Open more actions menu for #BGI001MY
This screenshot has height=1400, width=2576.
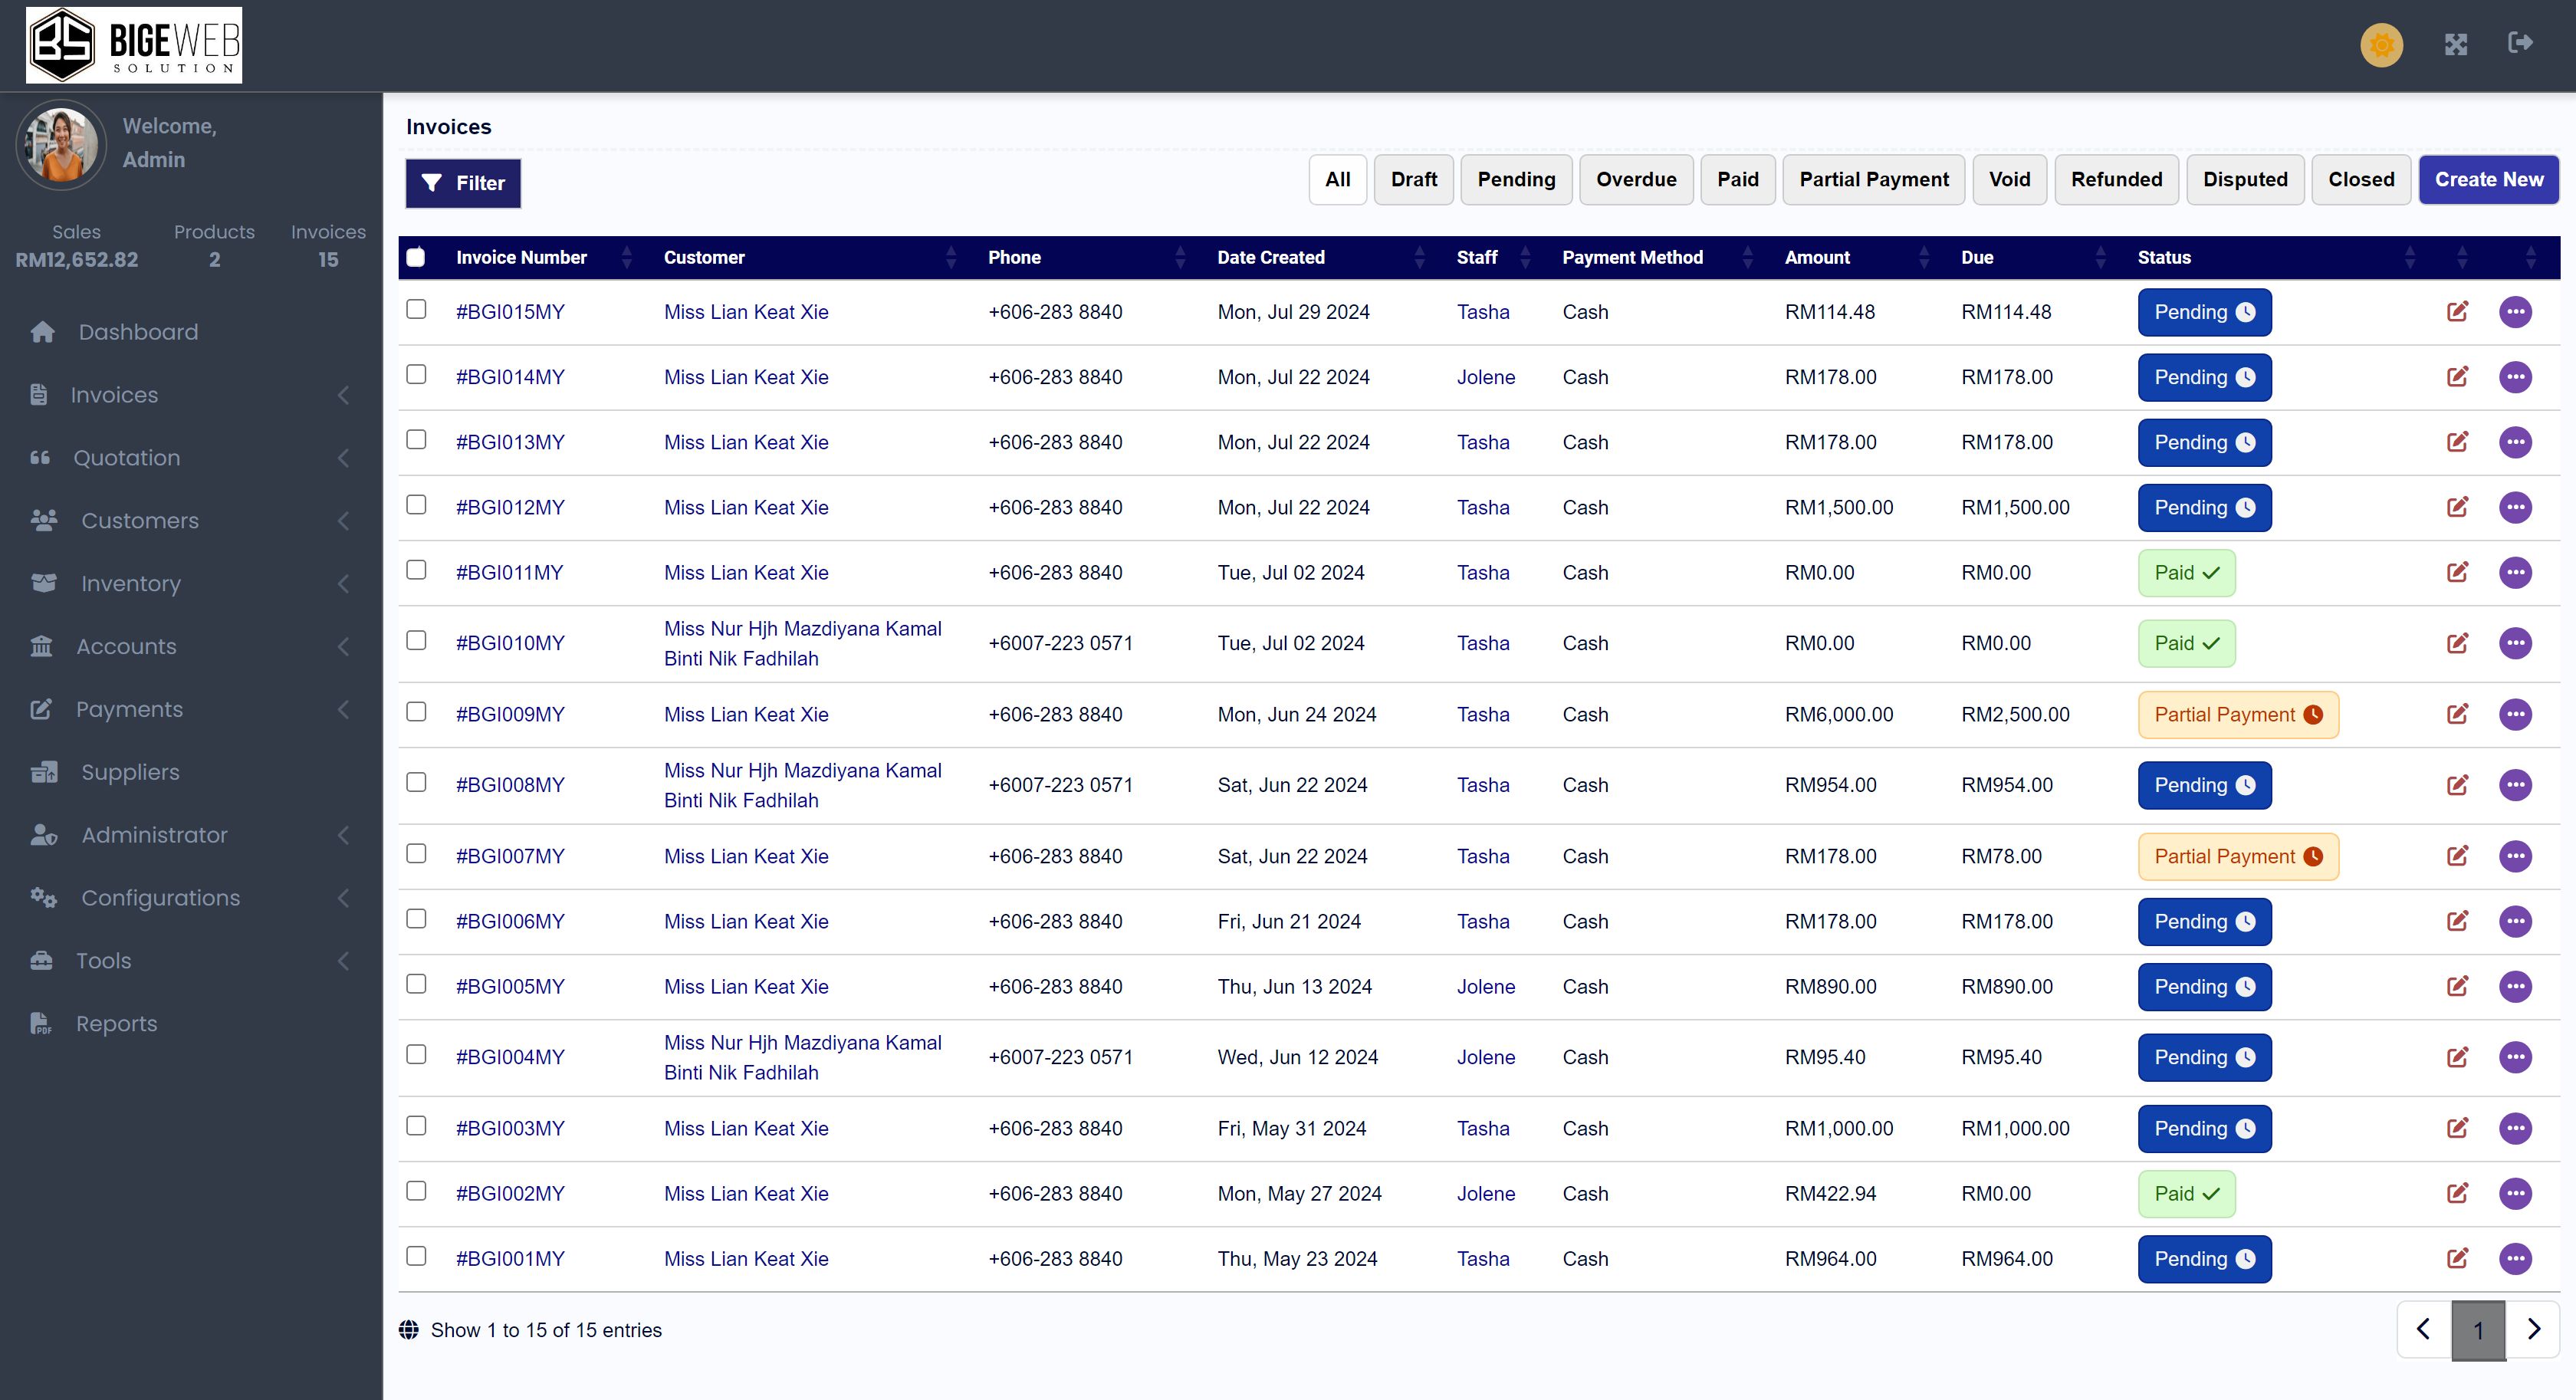point(2515,1258)
